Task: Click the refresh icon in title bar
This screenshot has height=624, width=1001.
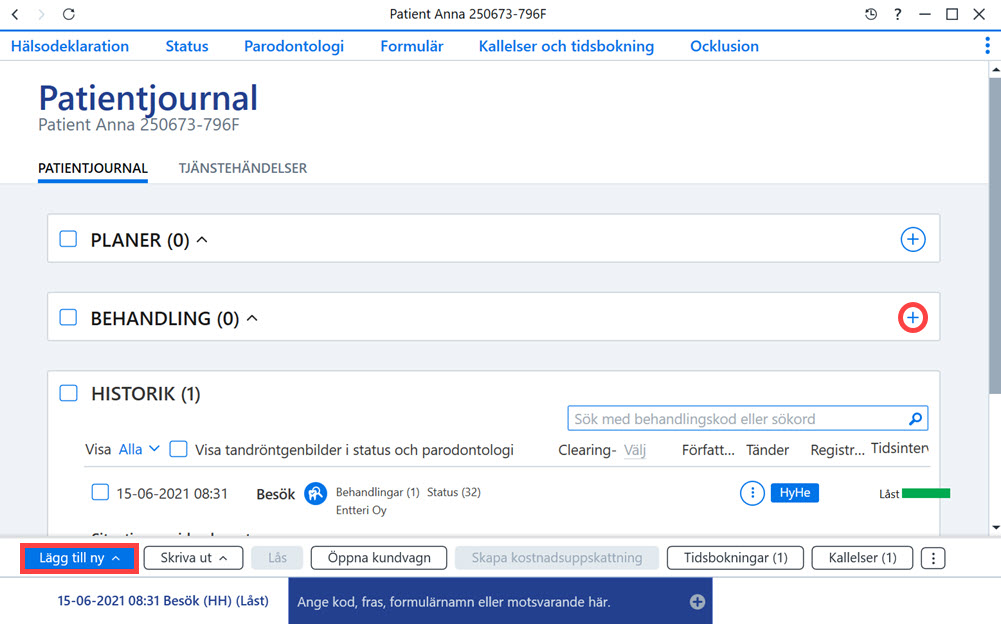Action: point(69,14)
